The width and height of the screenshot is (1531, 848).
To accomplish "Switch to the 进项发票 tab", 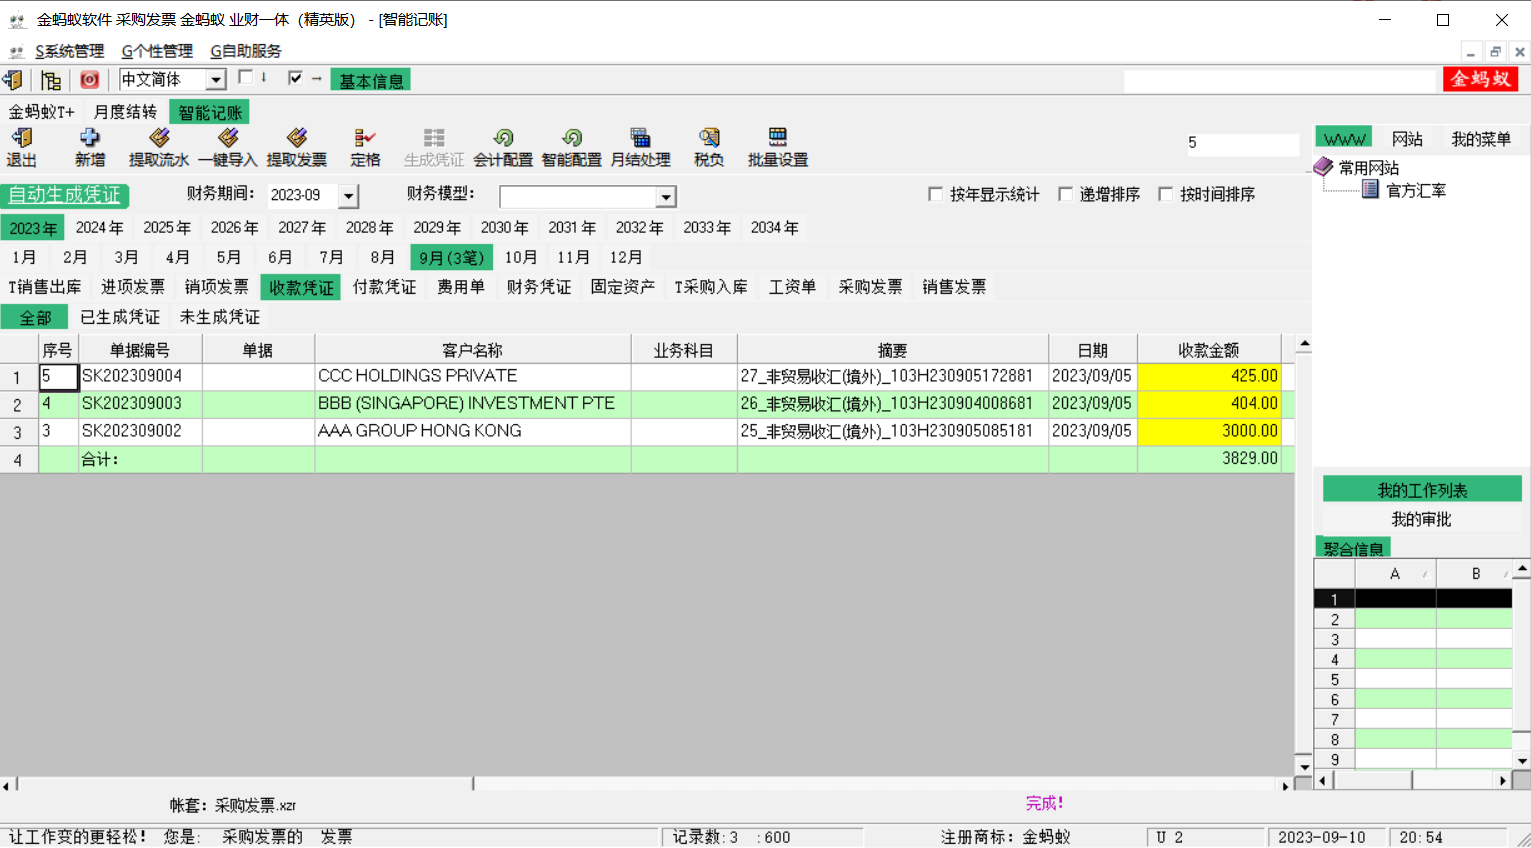I will click(x=133, y=287).
